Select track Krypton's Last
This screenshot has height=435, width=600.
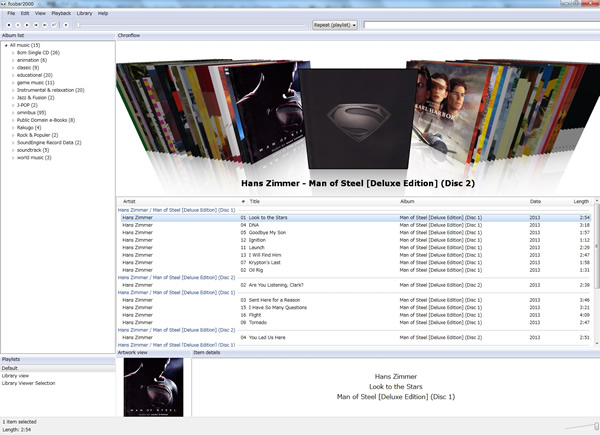[x=356, y=263]
